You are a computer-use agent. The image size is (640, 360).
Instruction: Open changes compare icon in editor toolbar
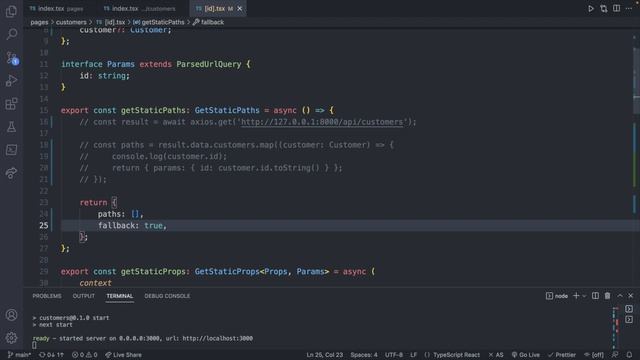[604, 9]
